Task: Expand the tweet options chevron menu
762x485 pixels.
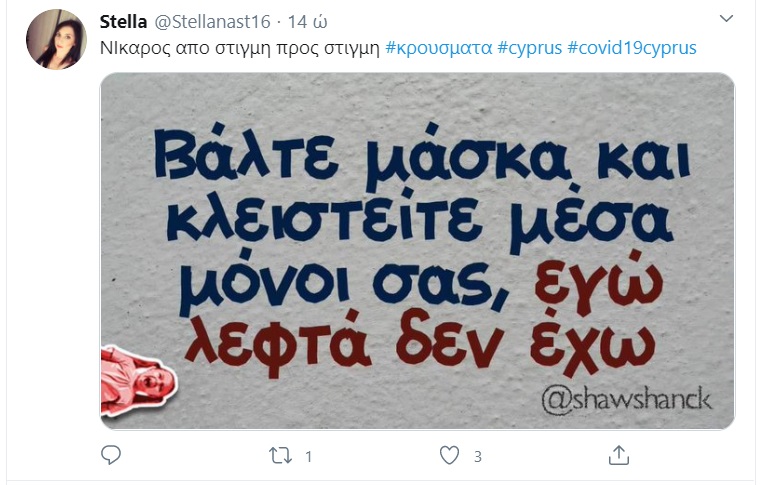Action: coord(726,19)
